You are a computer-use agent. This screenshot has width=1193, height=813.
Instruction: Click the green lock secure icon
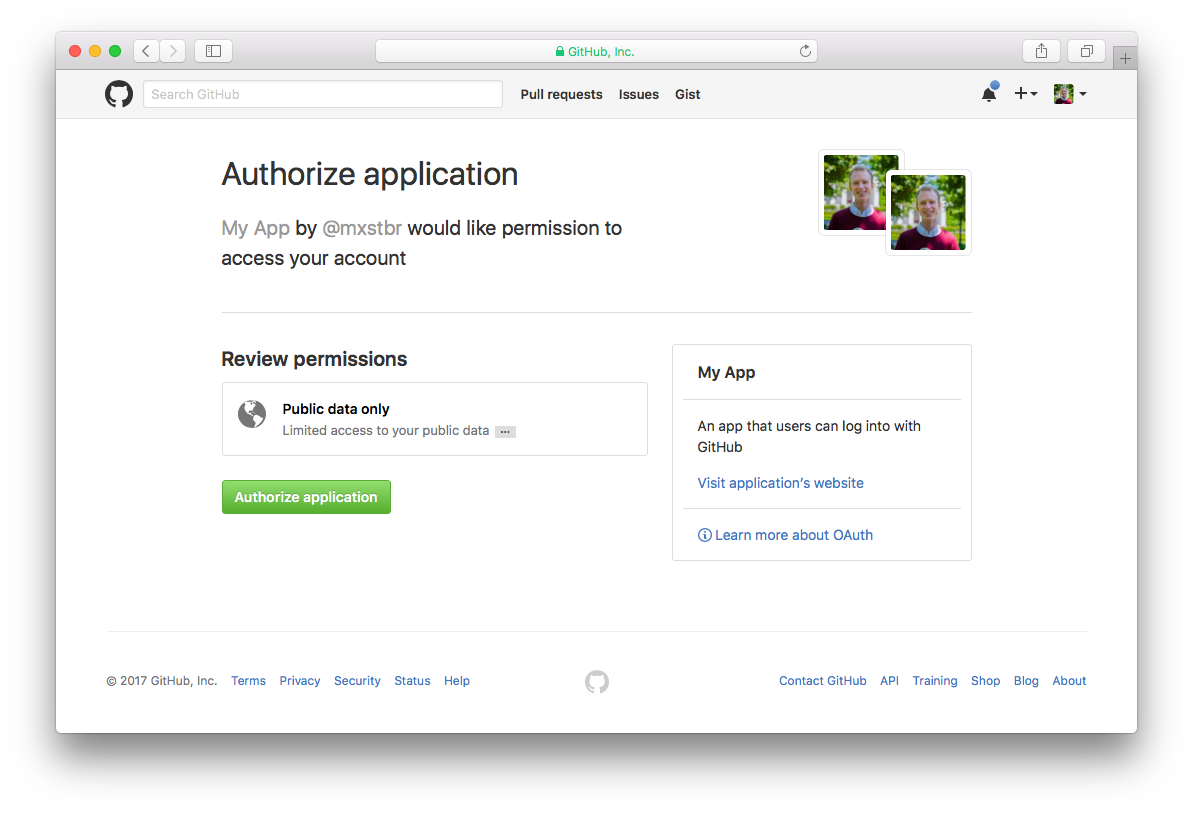[560, 51]
